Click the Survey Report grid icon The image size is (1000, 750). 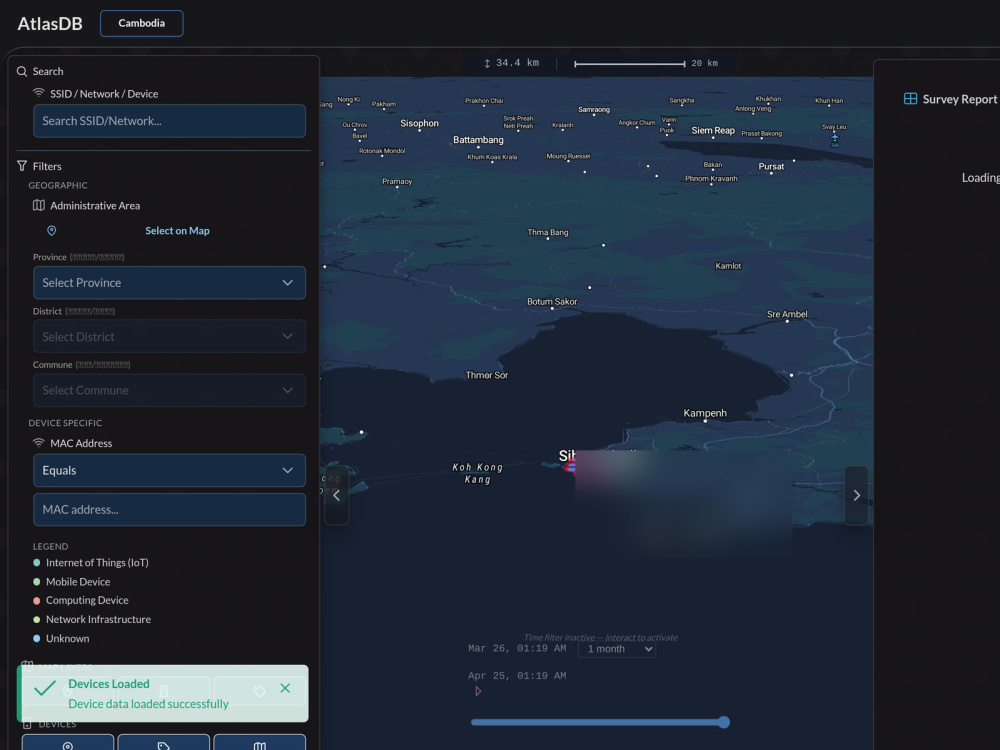point(911,99)
